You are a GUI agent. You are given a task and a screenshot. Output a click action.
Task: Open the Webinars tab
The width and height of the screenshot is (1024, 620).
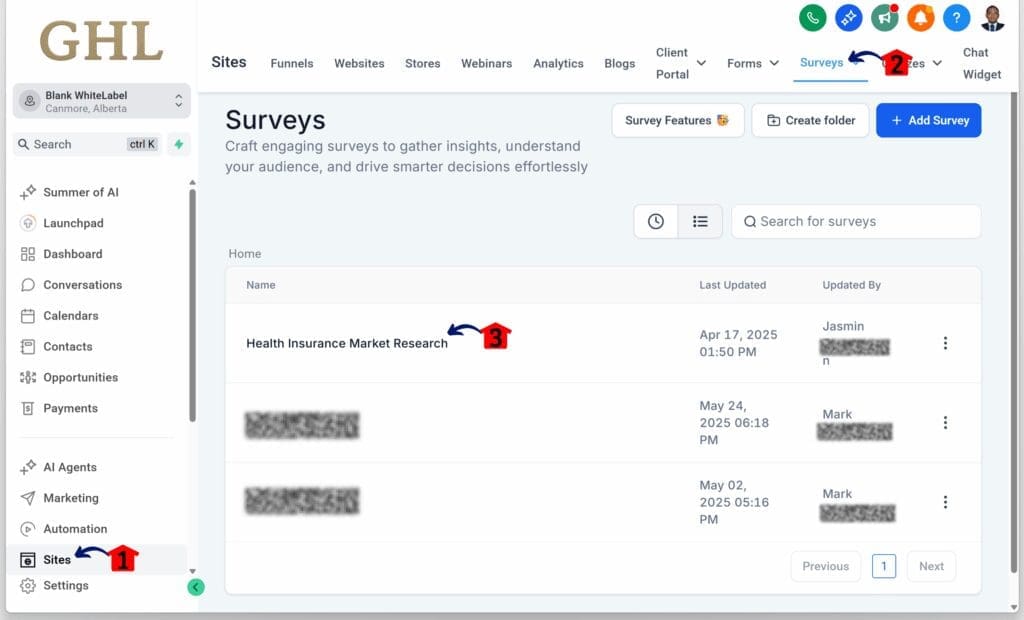tap(487, 63)
